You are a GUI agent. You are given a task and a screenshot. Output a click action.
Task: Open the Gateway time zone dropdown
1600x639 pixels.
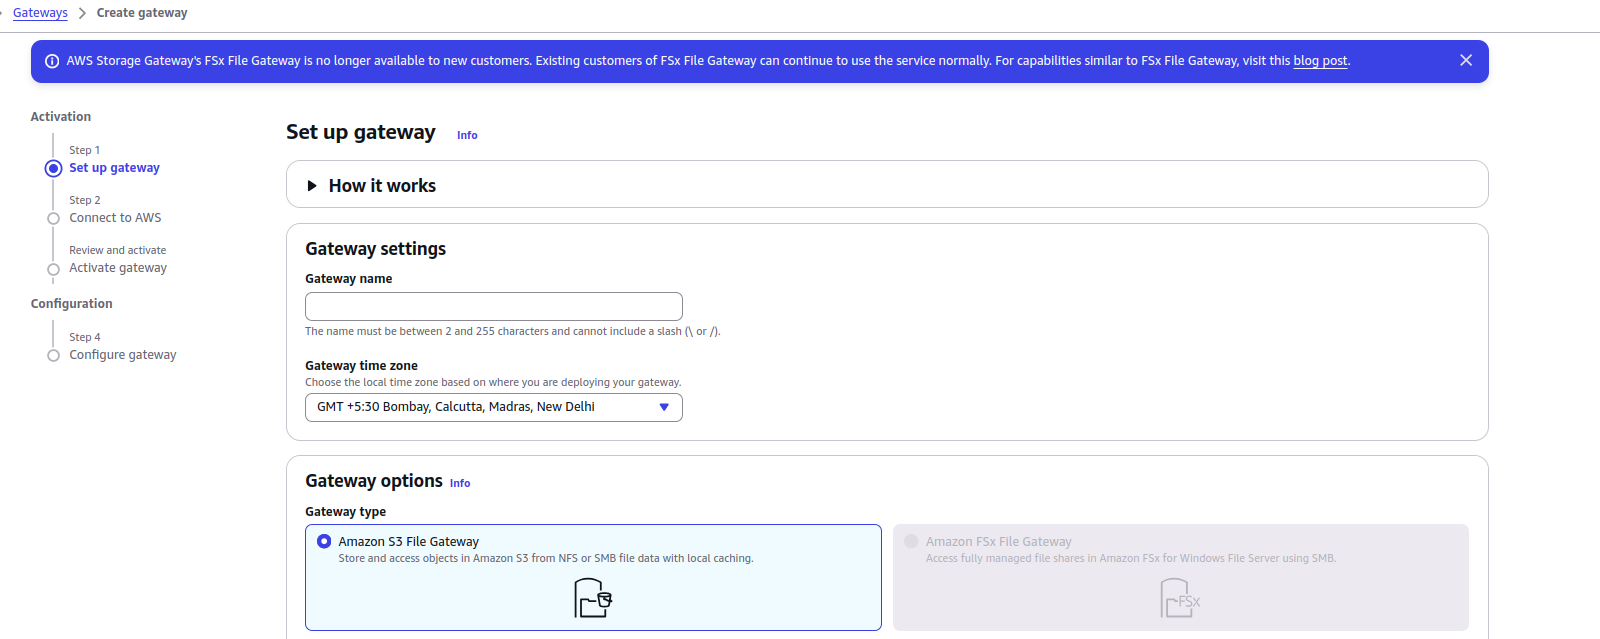coord(494,407)
